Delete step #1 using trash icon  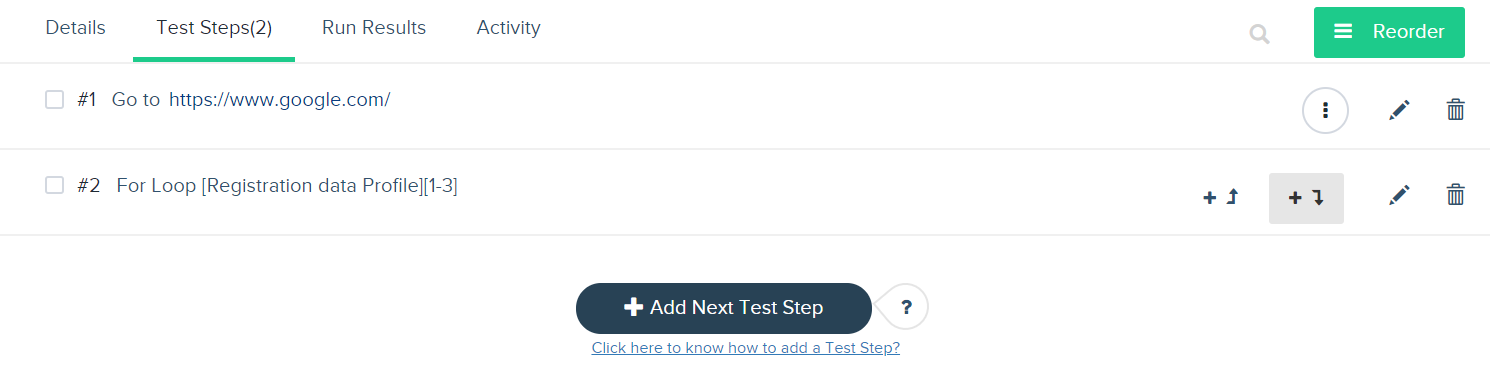(1456, 110)
